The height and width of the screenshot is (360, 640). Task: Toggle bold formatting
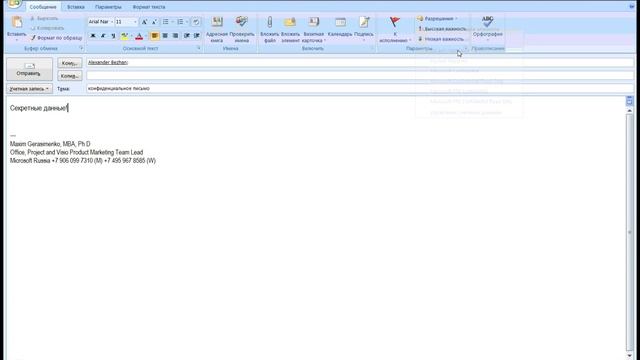(x=93, y=36)
